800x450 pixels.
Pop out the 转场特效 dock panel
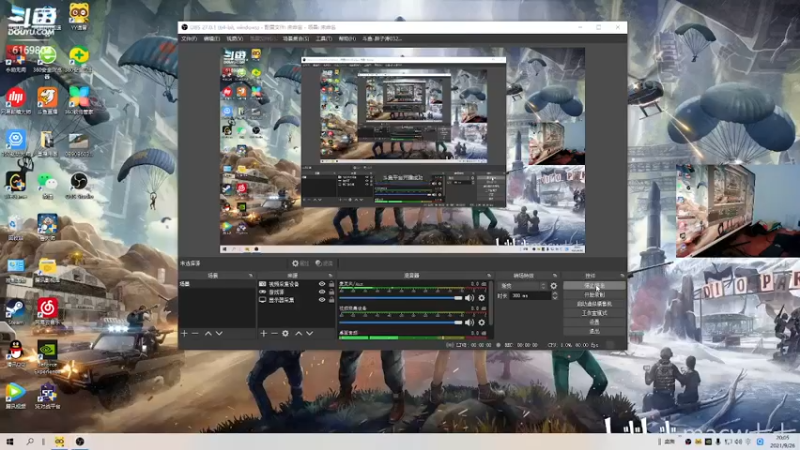pos(555,276)
